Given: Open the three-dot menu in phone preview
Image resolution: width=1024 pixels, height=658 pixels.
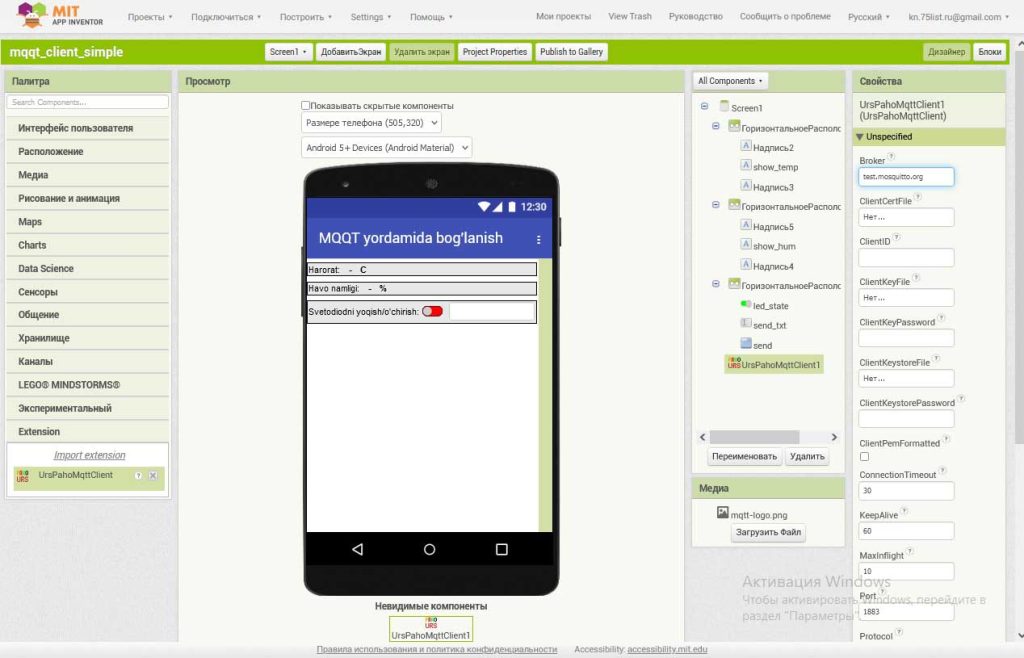Looking at the screenshot, I should coord(539,239).
